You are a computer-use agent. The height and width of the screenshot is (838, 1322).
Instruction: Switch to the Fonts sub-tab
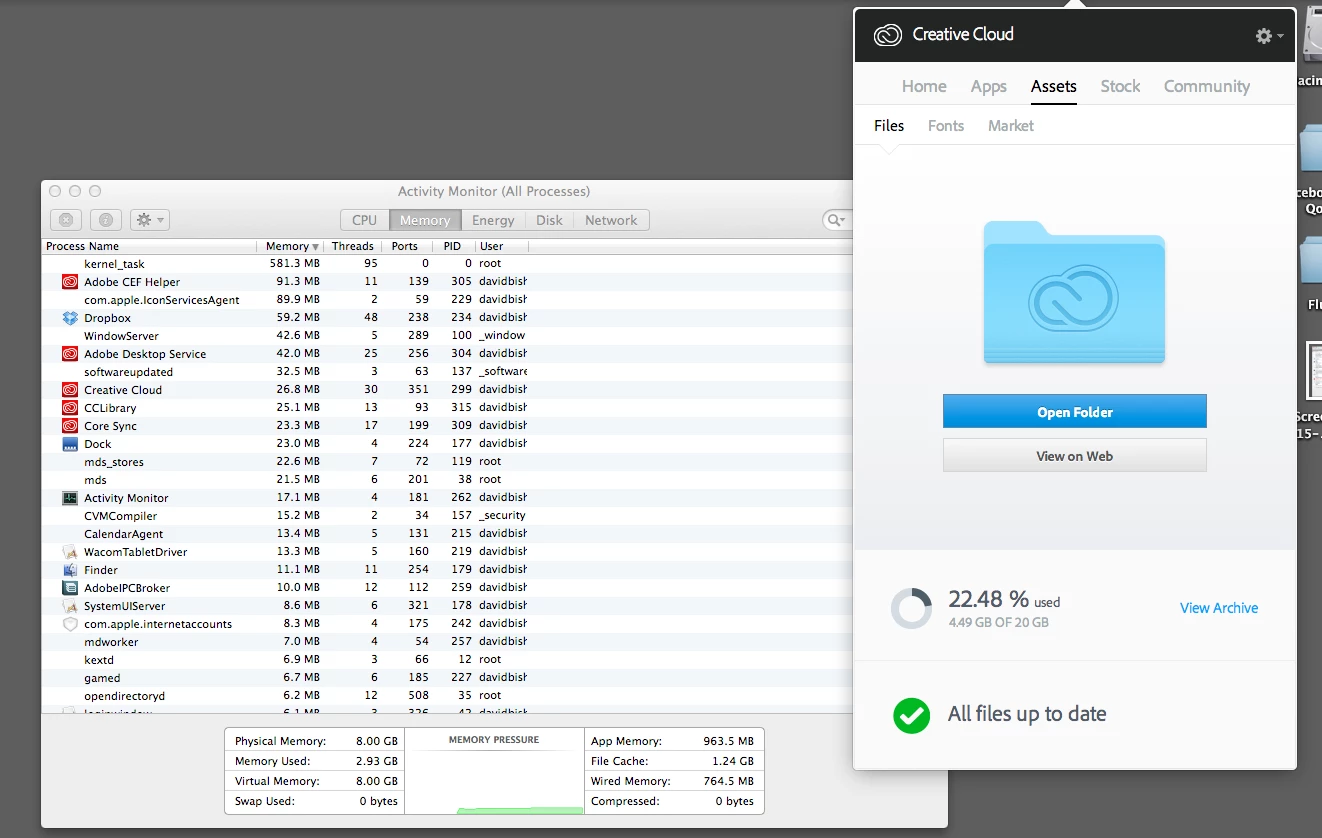pyautogui.click(x=946, y=125)
